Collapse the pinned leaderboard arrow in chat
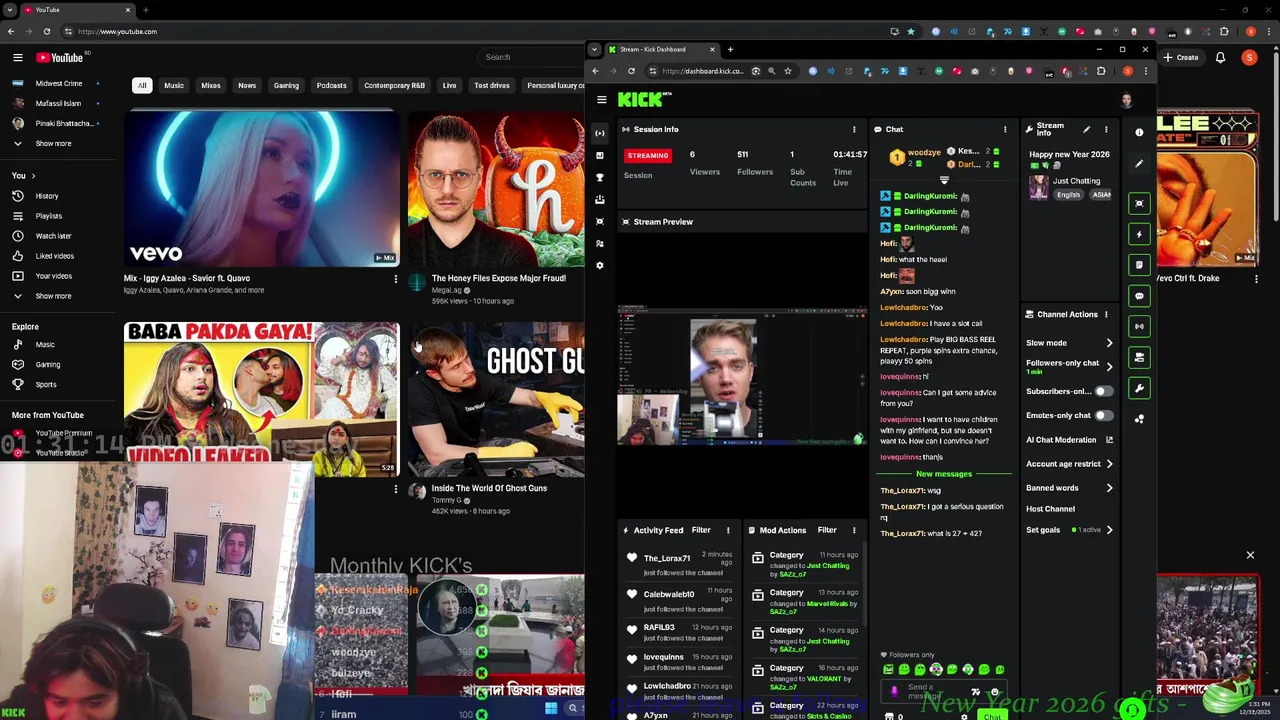The image size is (1280, 720). (x=944, y=180)
